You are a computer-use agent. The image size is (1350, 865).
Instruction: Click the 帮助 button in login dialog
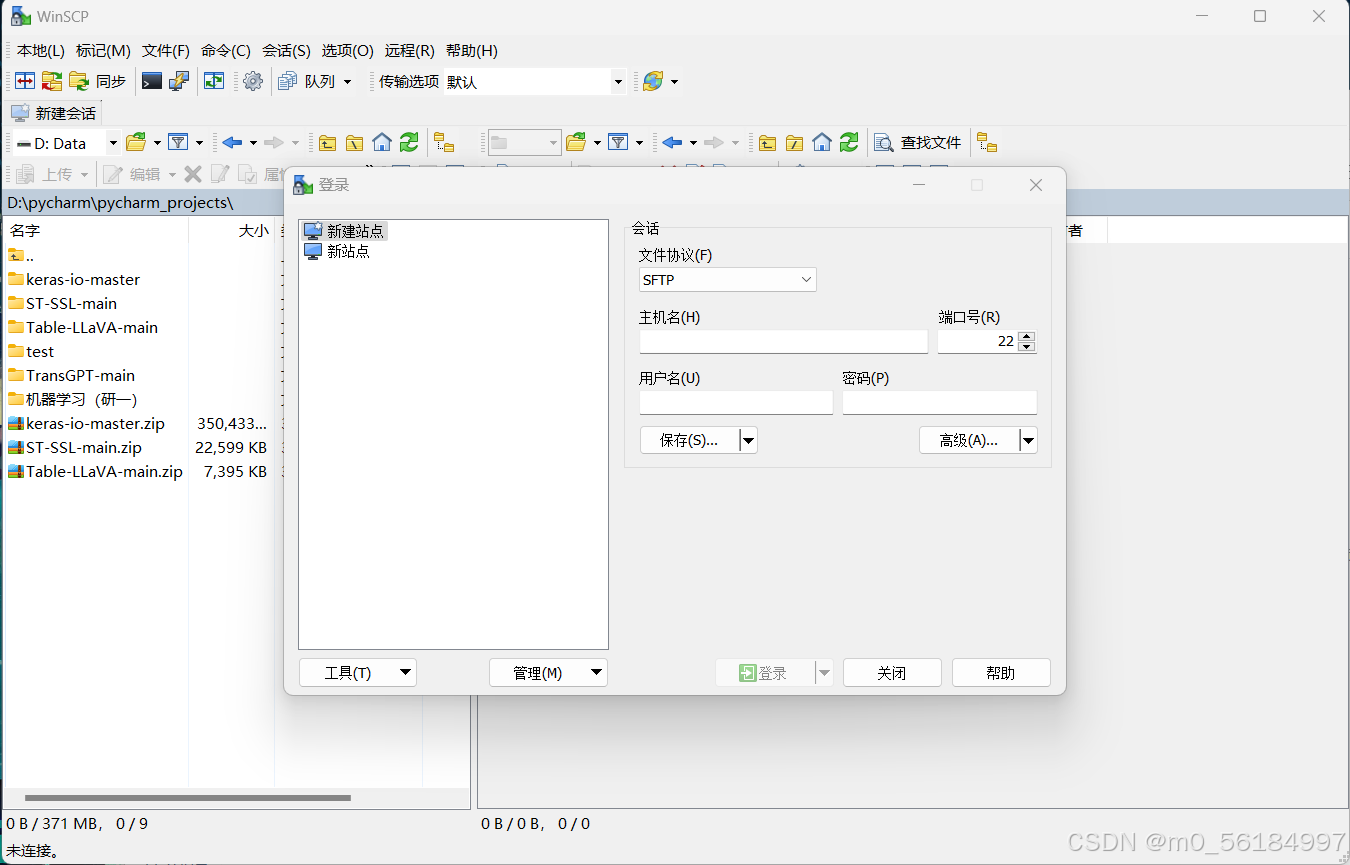(x=1001, y=673)
